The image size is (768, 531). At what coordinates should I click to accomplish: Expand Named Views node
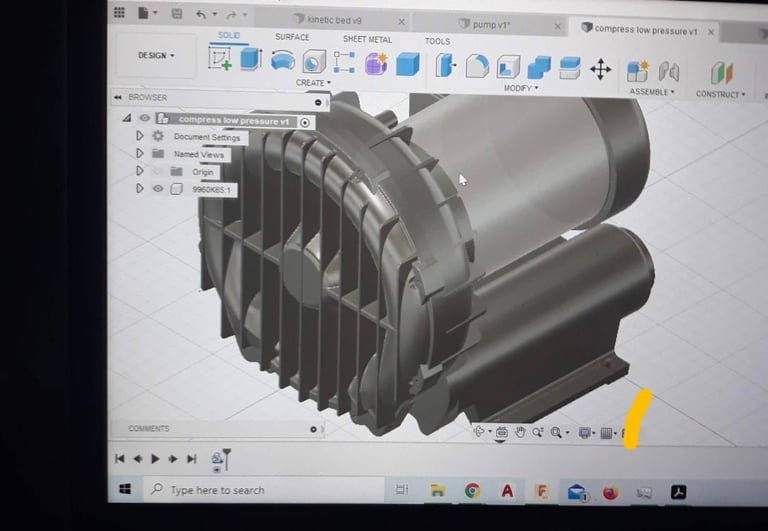pyautogui.click(x=140, y=153)
